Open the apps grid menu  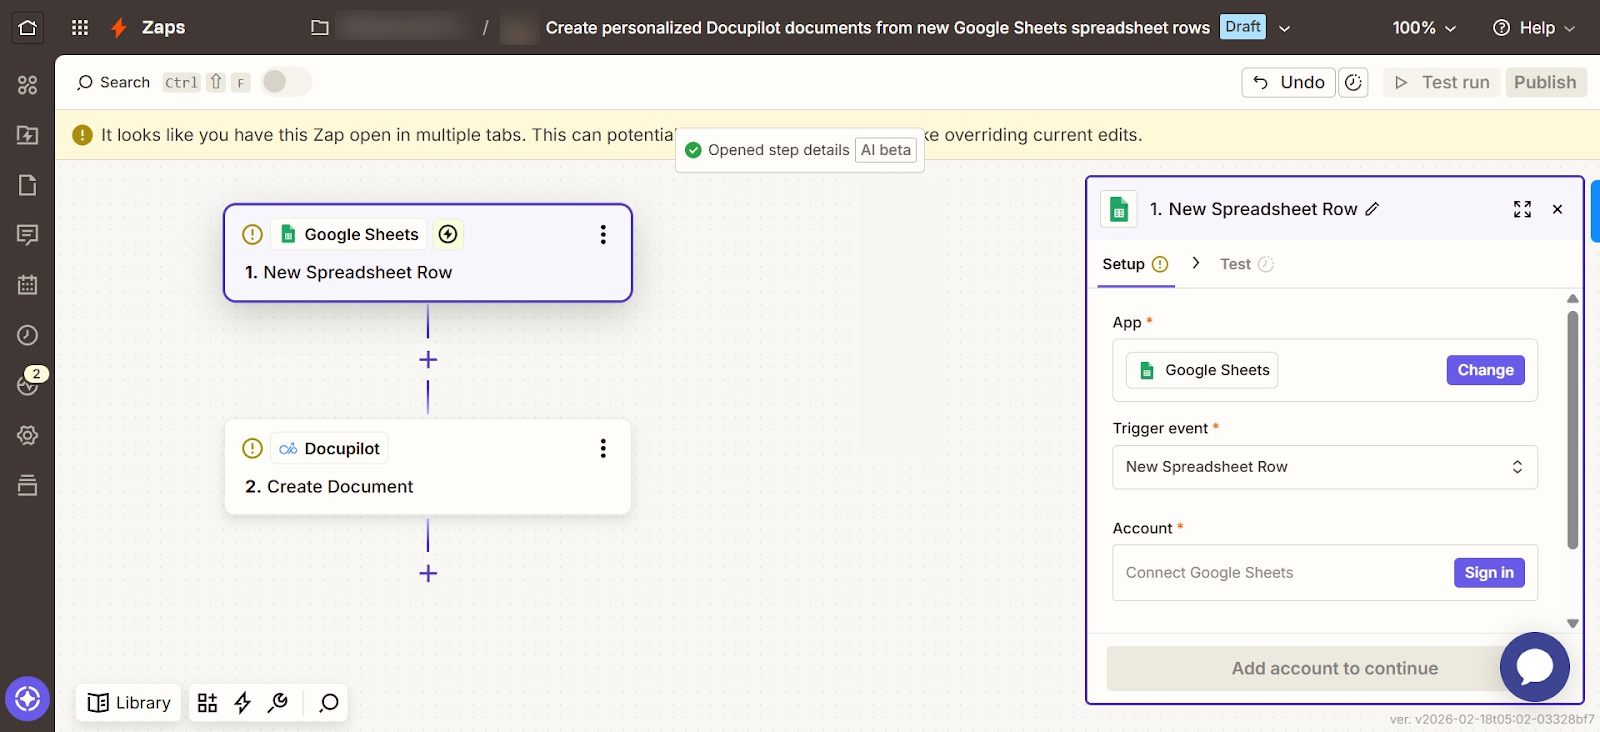(x=80, y=28)
